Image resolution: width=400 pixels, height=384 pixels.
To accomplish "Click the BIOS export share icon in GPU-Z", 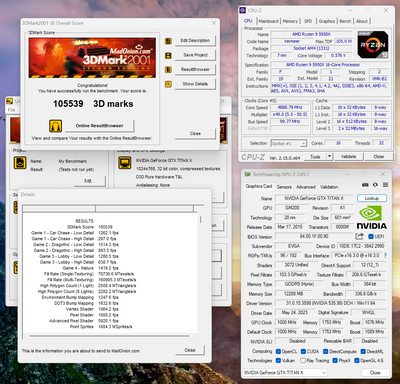I will point(359,236).
